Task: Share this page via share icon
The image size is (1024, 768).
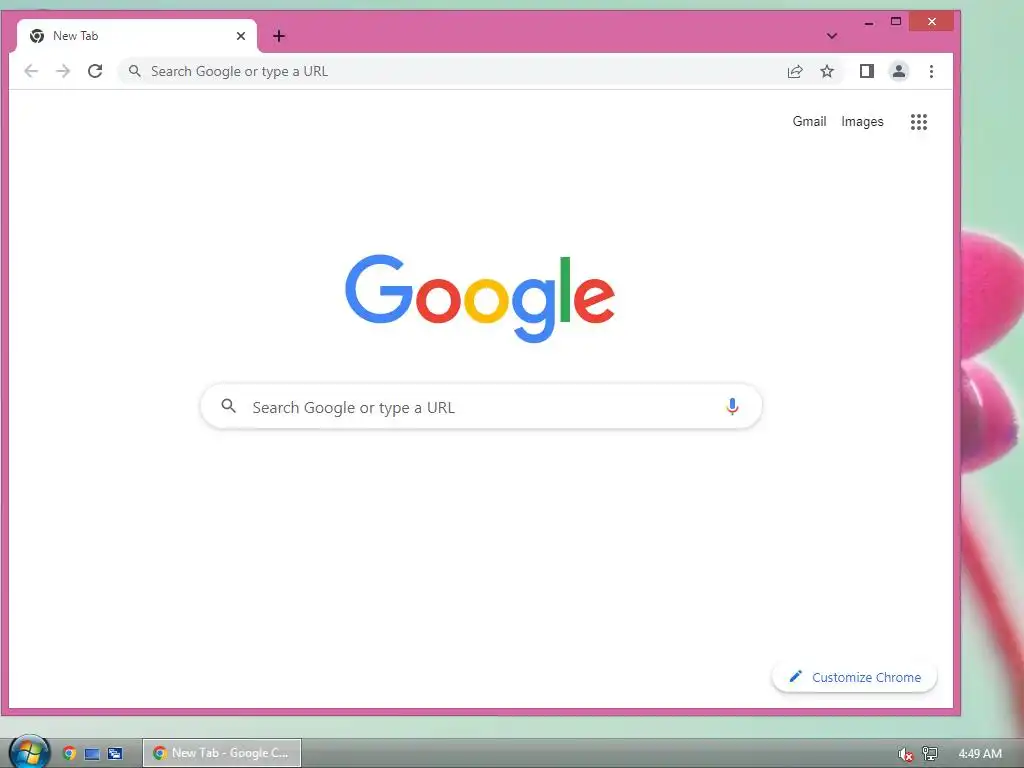Action: pyautogui.click(x=795, y=72)
